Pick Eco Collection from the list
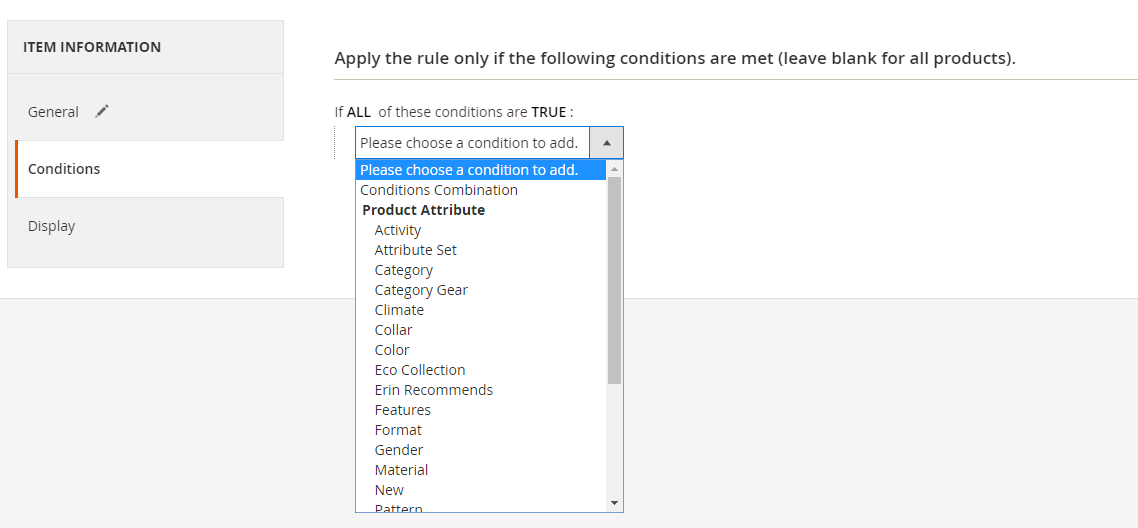 pyautogui.click(x=420, y=370)
